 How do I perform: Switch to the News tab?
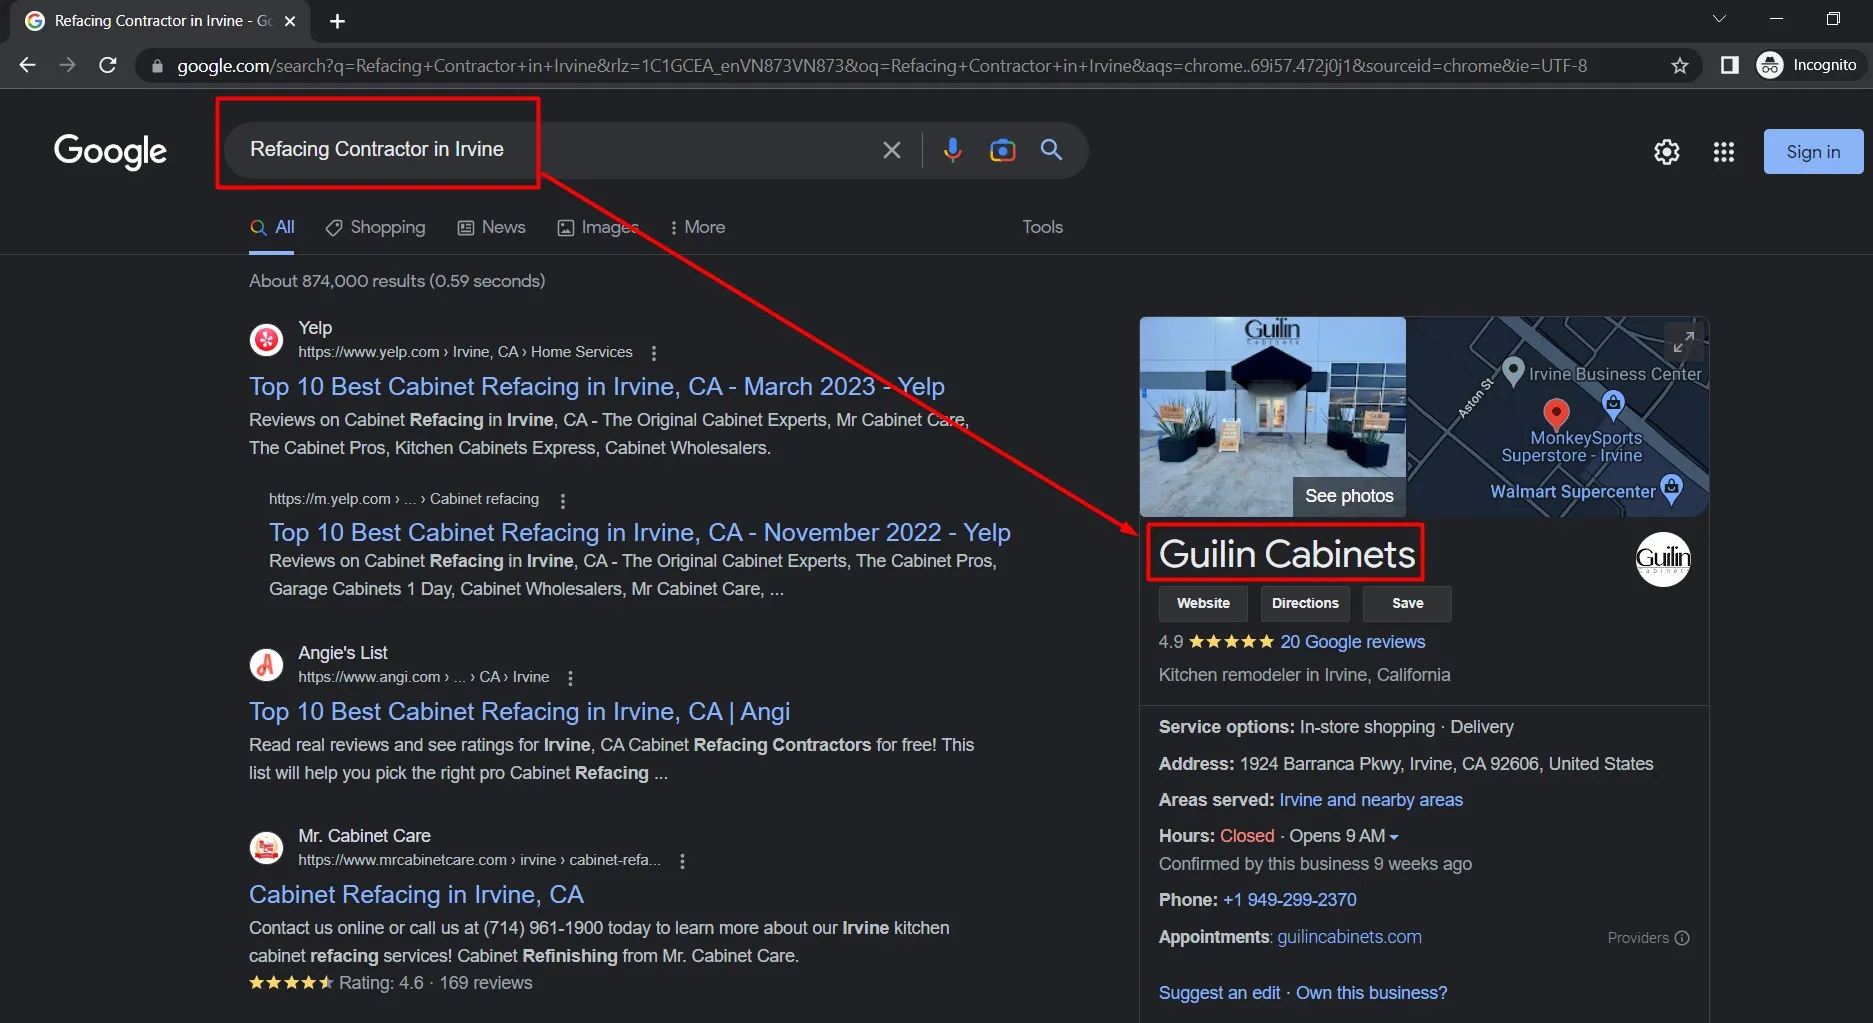pyautogui.click(x=491, y=227)
